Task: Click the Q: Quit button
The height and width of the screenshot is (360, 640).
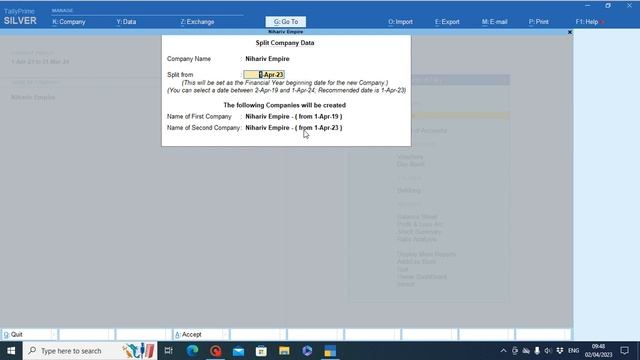Action: tap(29, 335)
